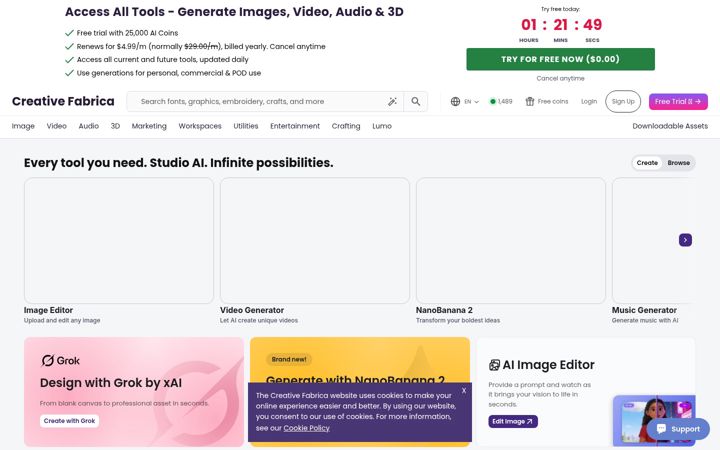Click TRY FOR FREE NOW ($0.00) button
Image resolution: width=720 pixels, height=450 pixels.
(560, 59)
